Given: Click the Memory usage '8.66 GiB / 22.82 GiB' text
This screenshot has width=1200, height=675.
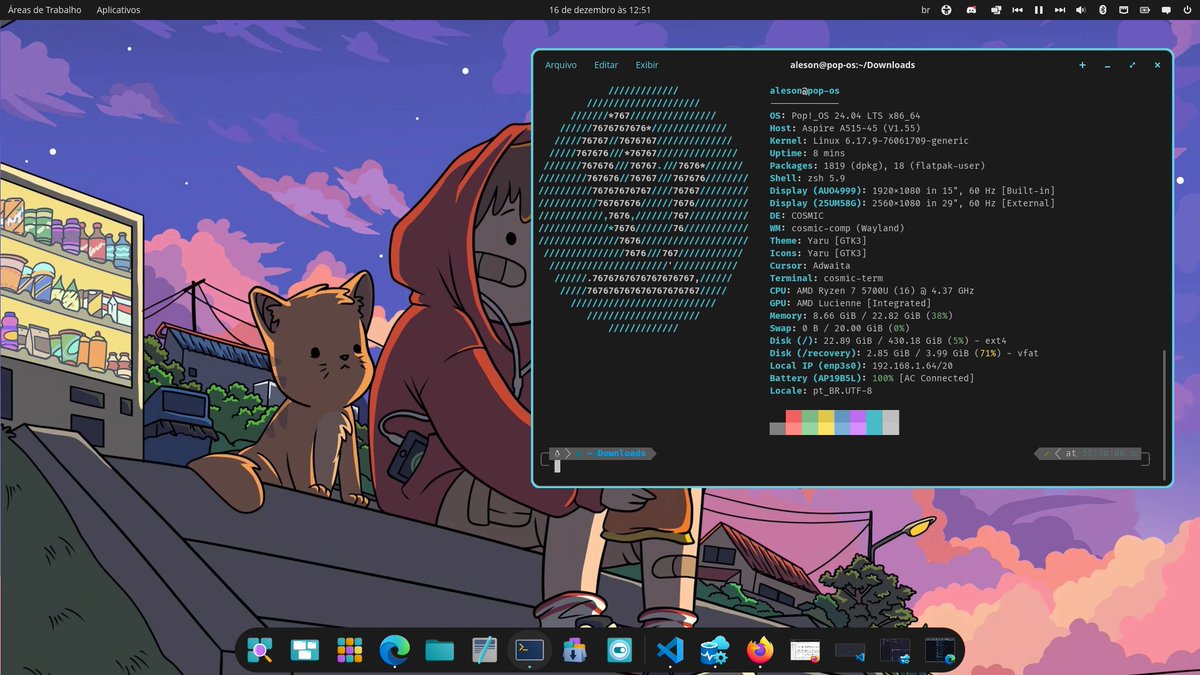Looking at the screenshot, I should (x=869, y=316).
